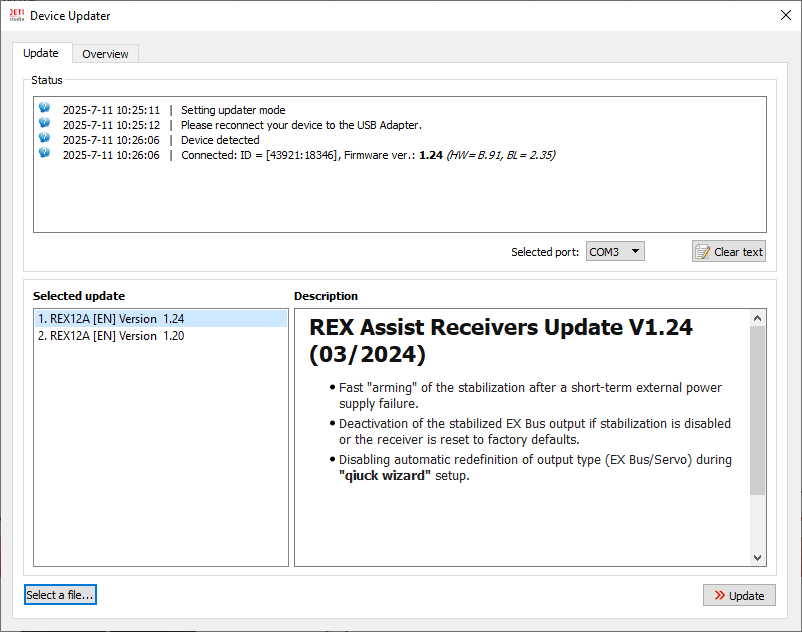Switch to the Overview tab
The height and width of the screenshot is (632, 802).
click(105, 54)
